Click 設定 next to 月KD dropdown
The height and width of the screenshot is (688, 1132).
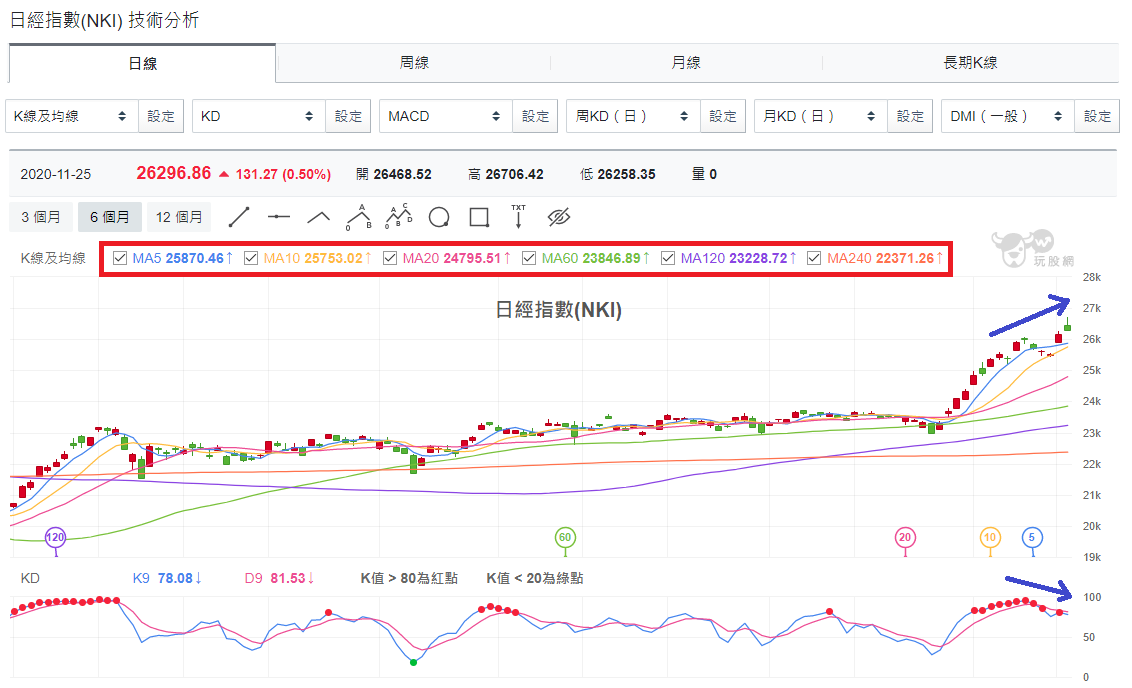point(910,116)
